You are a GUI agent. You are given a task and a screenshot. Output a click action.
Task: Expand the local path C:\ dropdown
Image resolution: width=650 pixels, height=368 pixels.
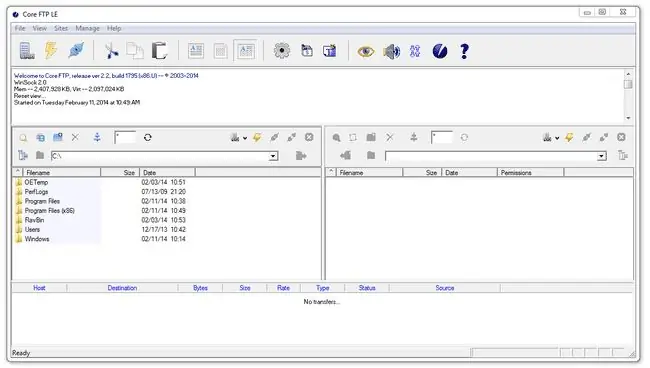click(x=273, y=156)
